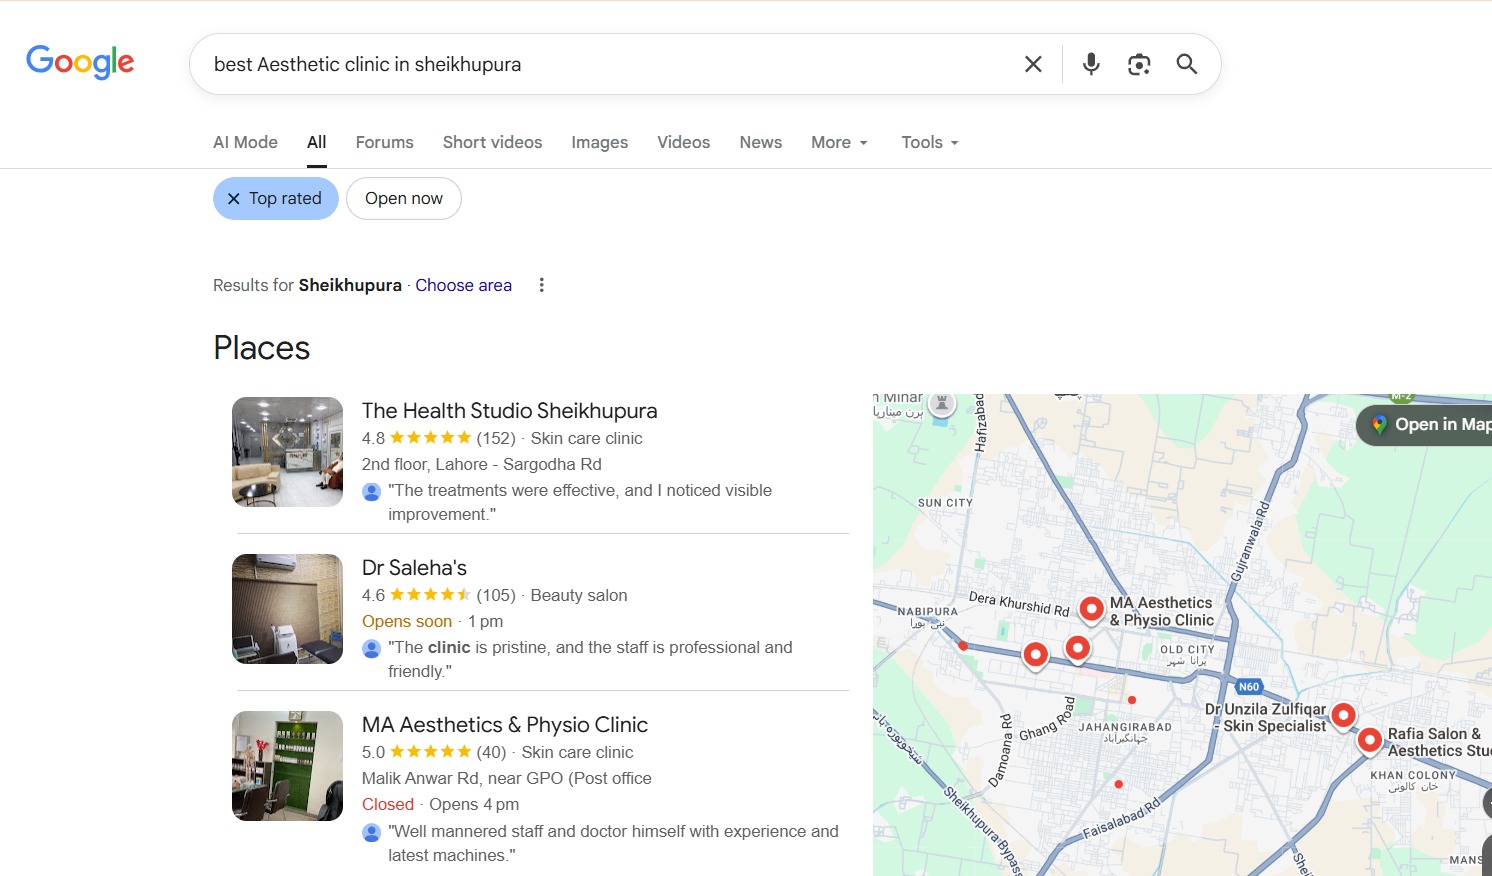
Task: Click the Dr Unzila Zulfiqar map pin
Action: (x=1343, y=715)
